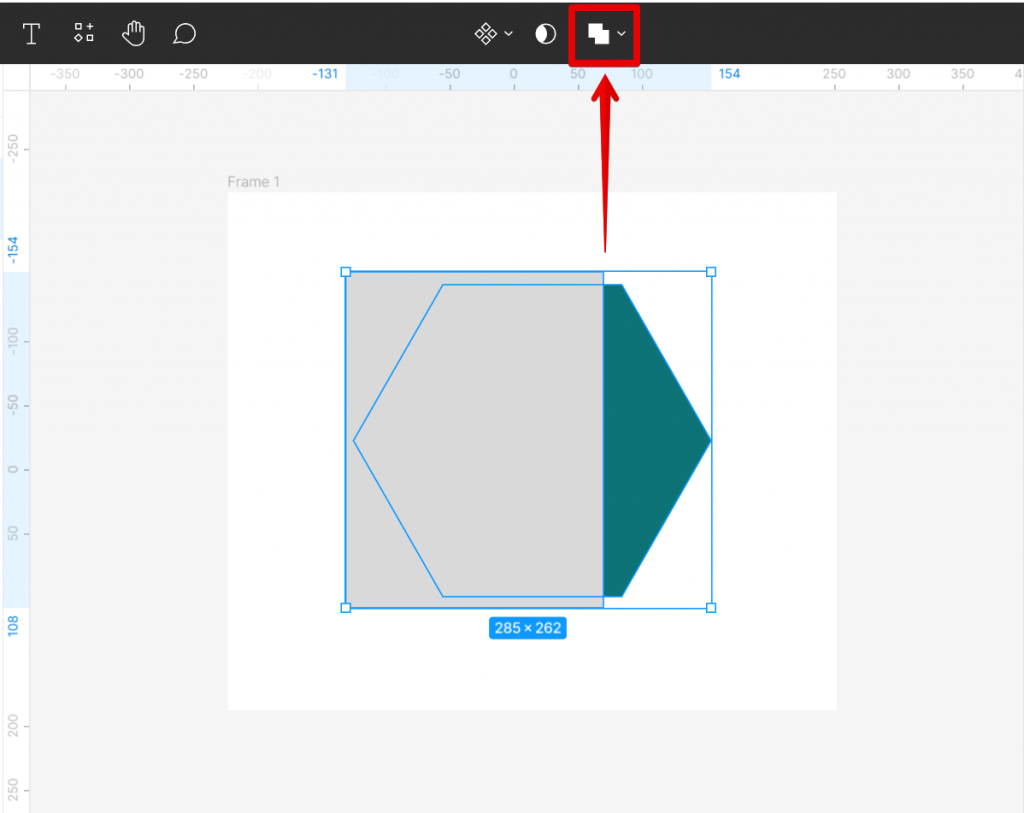Image resolution: width=1024 pixels, height=813 pixels.
Task: Open the dropdown beside the diamond icon
Action: click(x=506, y=33)
